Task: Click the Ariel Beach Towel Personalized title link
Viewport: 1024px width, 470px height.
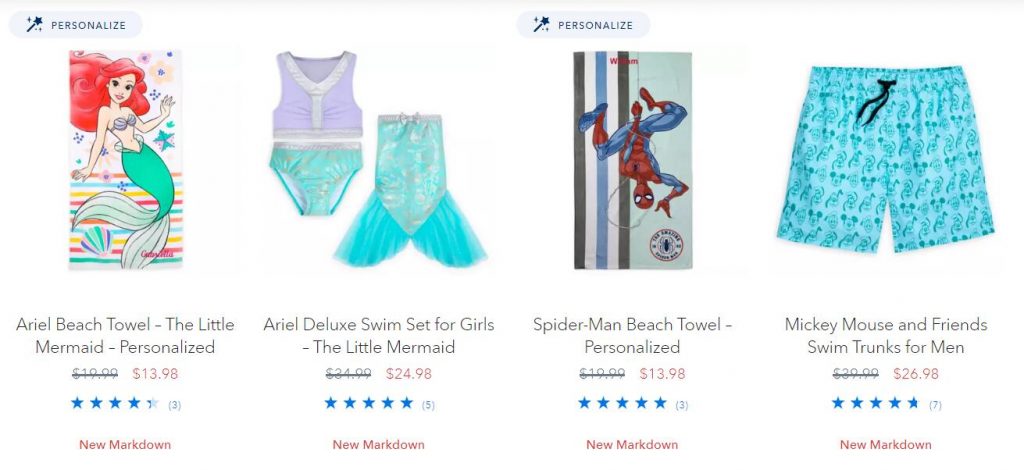Action: (125, 336)
